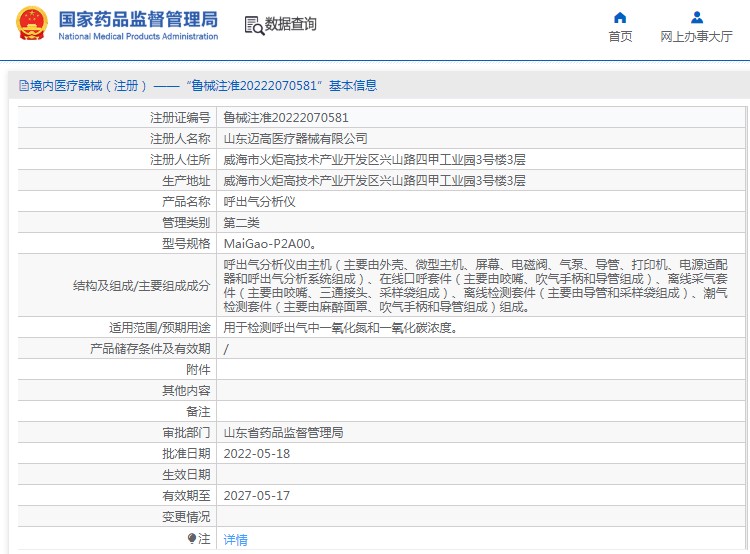This screenshot has width=750, height=554.
Task: Click the 生产地址 address value
Action: point(375,181)
